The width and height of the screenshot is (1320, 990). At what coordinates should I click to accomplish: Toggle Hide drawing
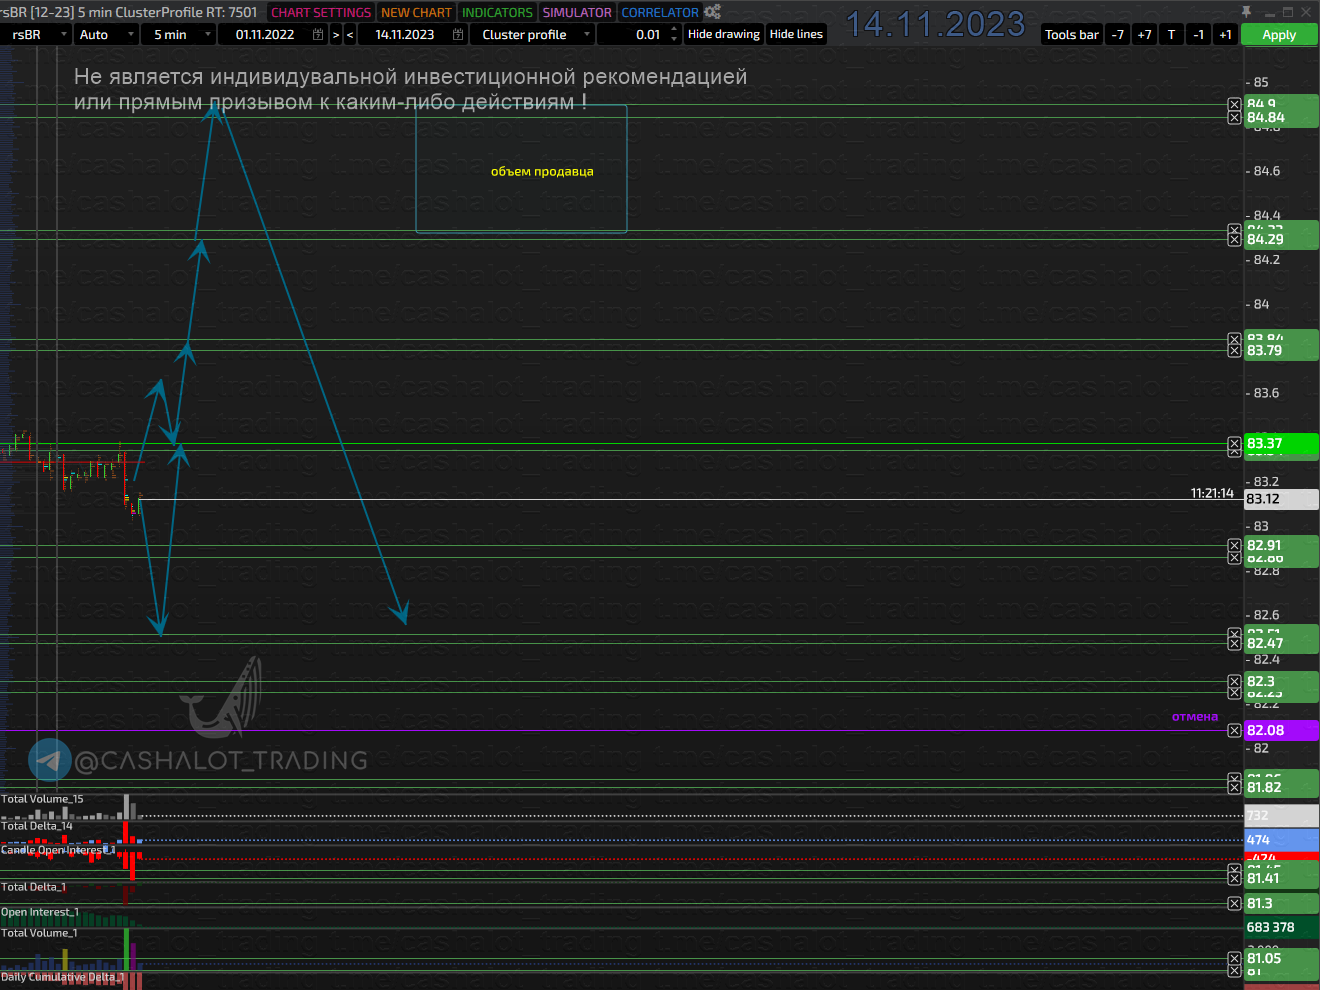click(723, 34)
